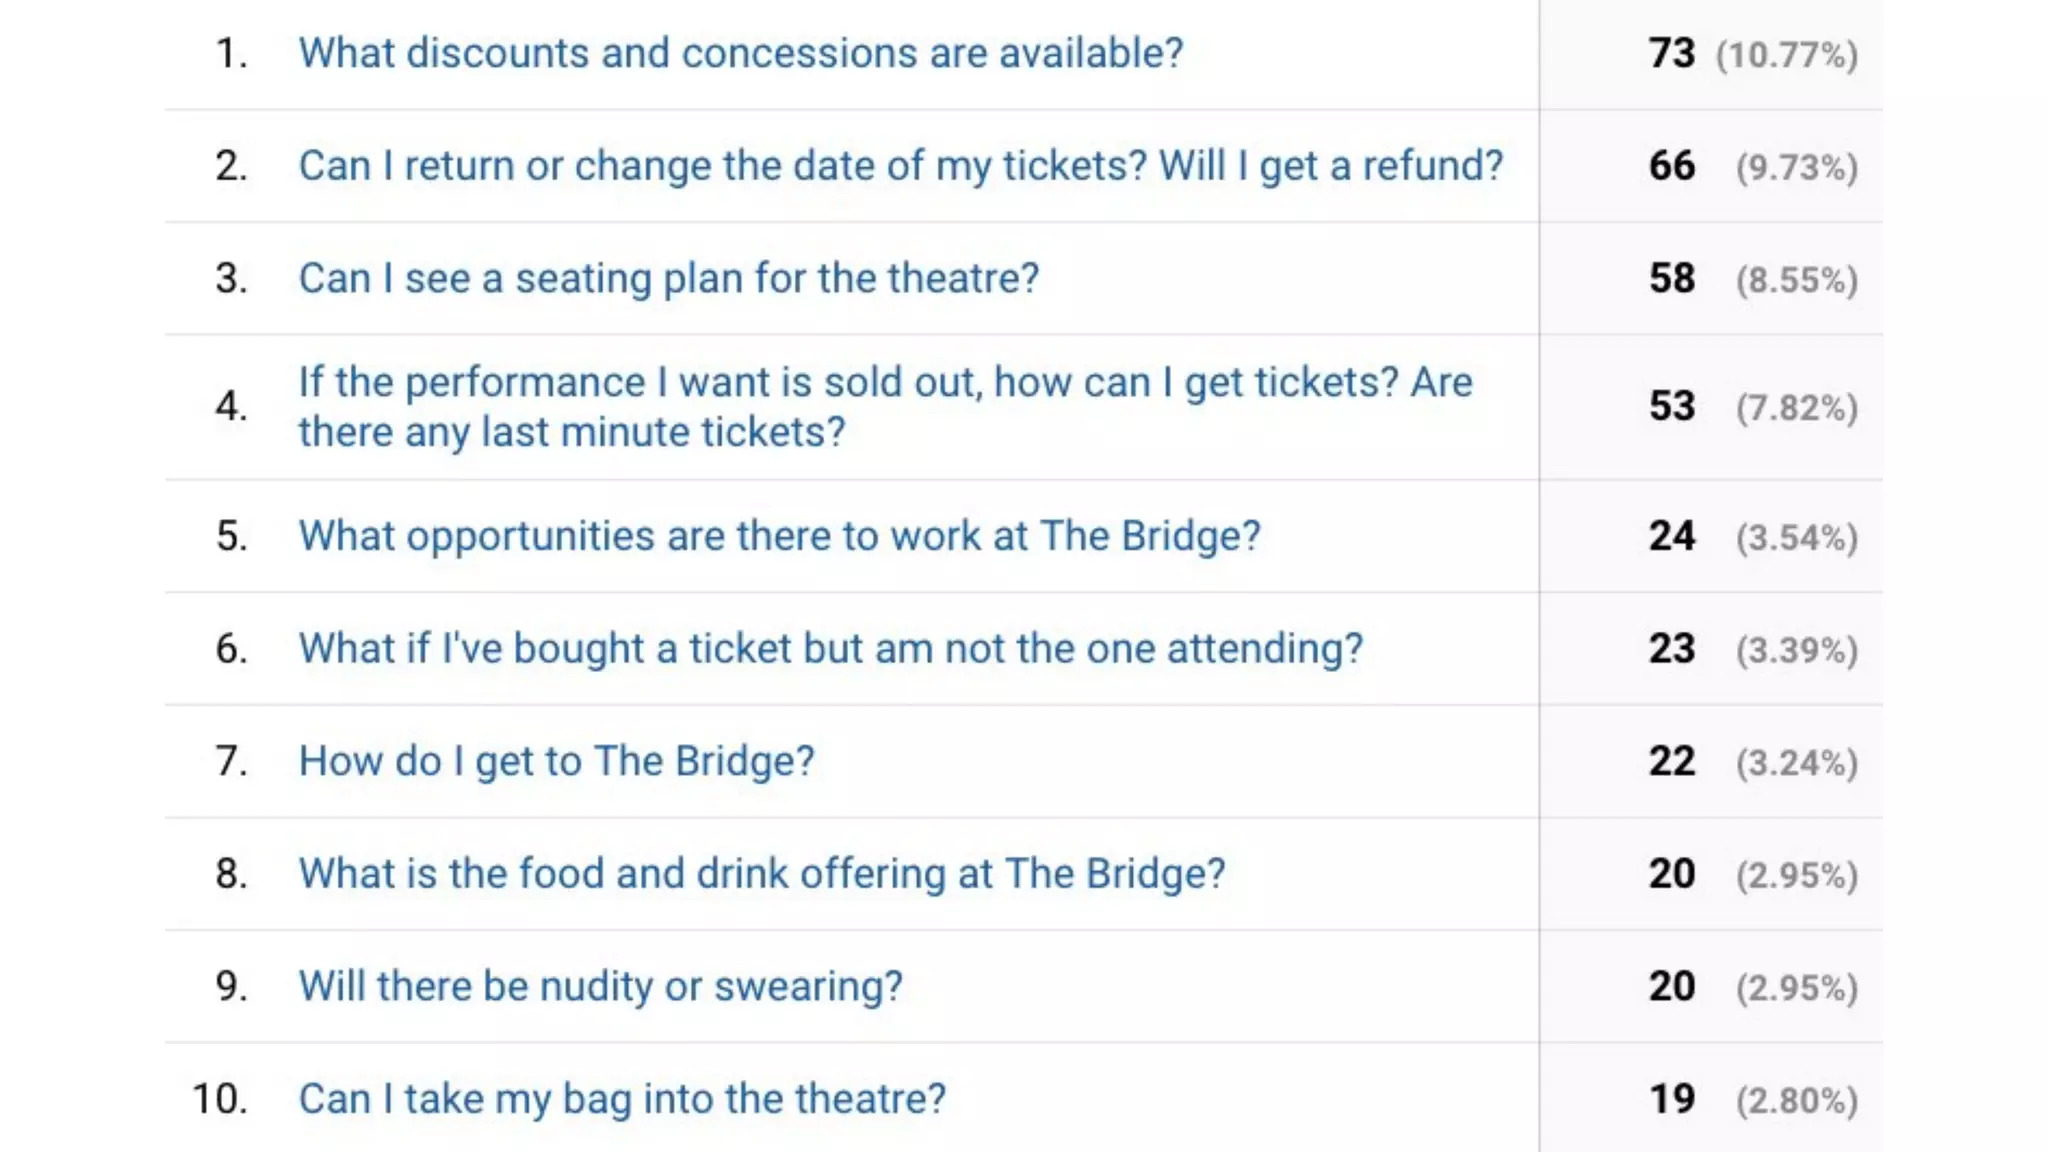Click the 10.77% percentage value
The image size is (2048, 1152).
pos(1786,55)
